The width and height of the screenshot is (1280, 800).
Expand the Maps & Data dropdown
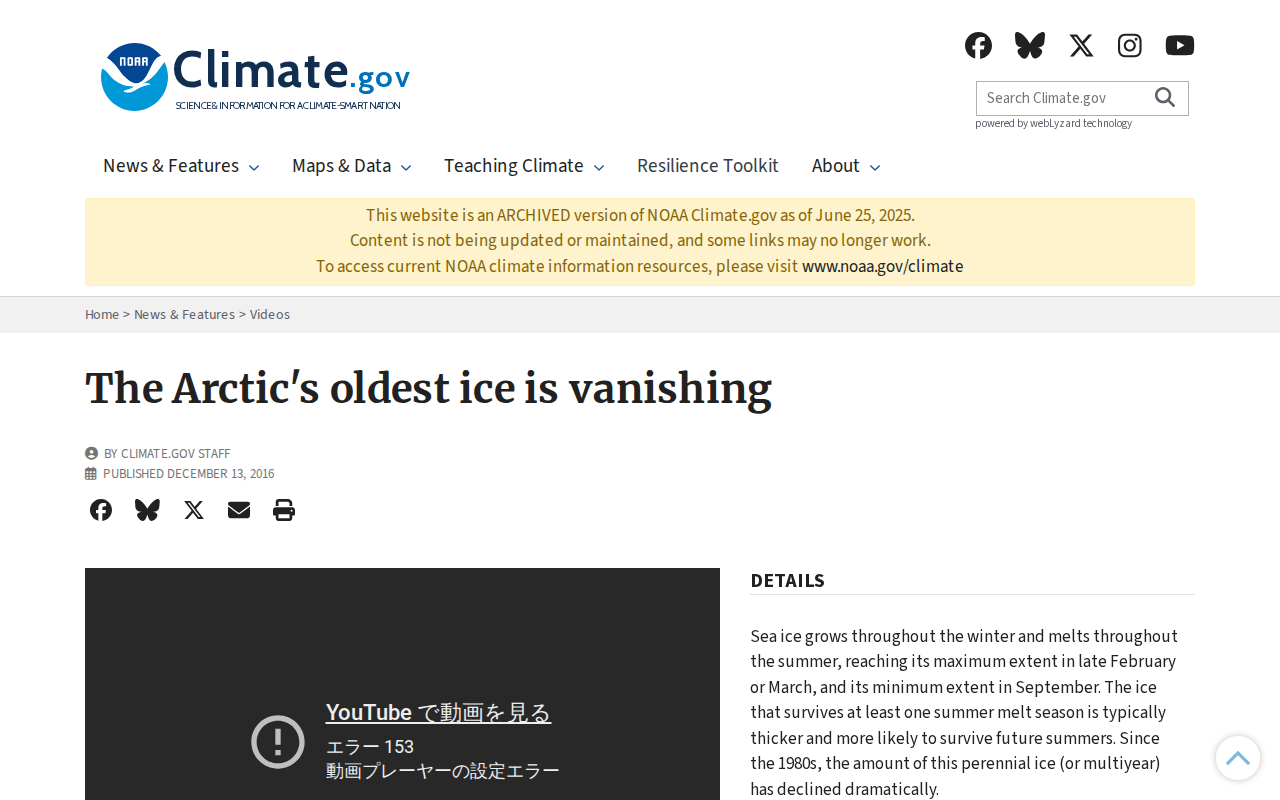click(352, 166)
